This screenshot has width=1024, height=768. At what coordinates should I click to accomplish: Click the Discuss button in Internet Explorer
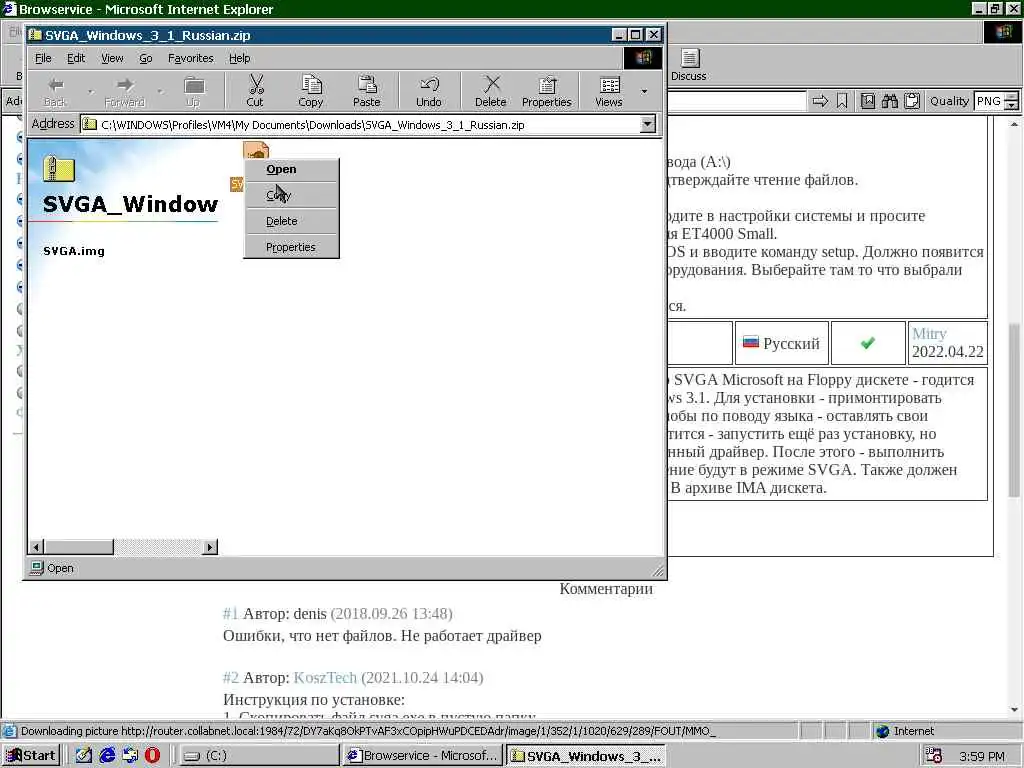[x=689, y=65]
